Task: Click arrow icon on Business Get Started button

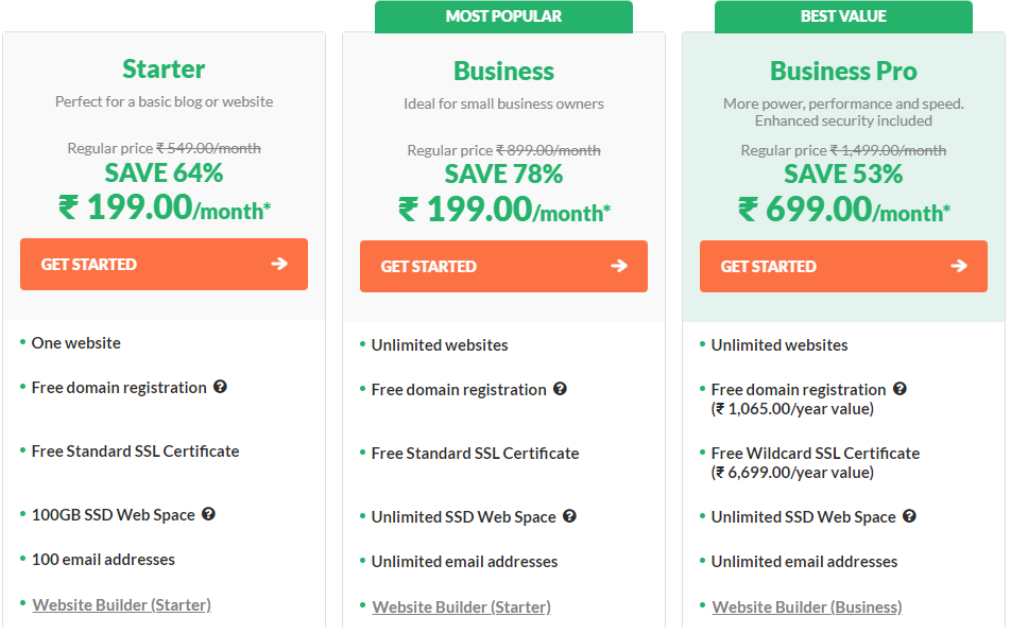Action: [620, 266]
